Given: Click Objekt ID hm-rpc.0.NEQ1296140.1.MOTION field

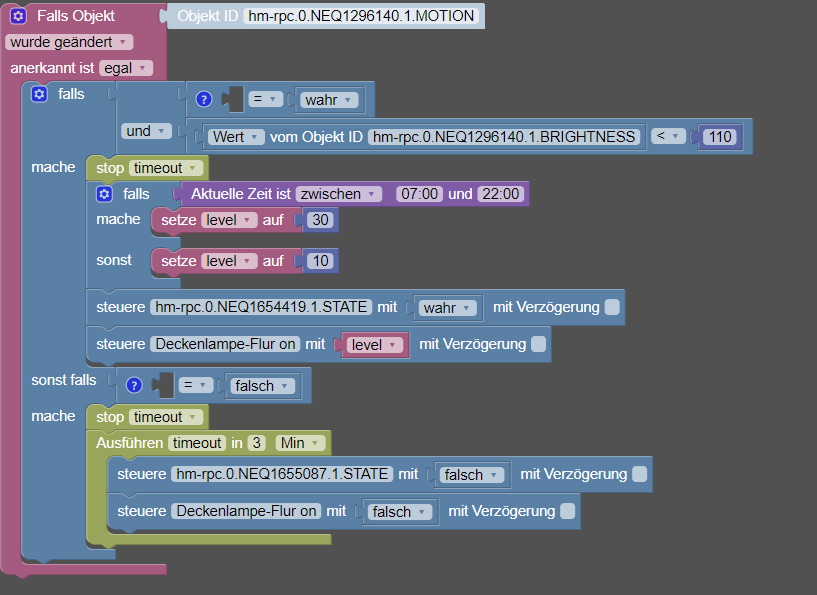Looking at the screenshot, I should point(361,16).
